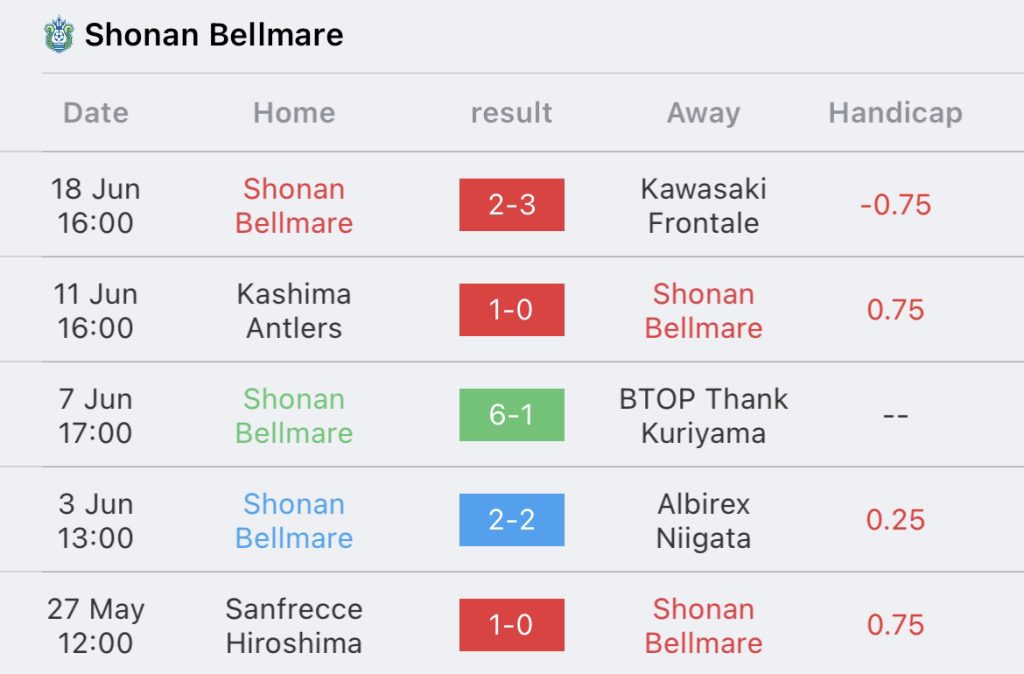Click the Handicap column header
The image size is (1024, 674).
[x=895, y=113]
